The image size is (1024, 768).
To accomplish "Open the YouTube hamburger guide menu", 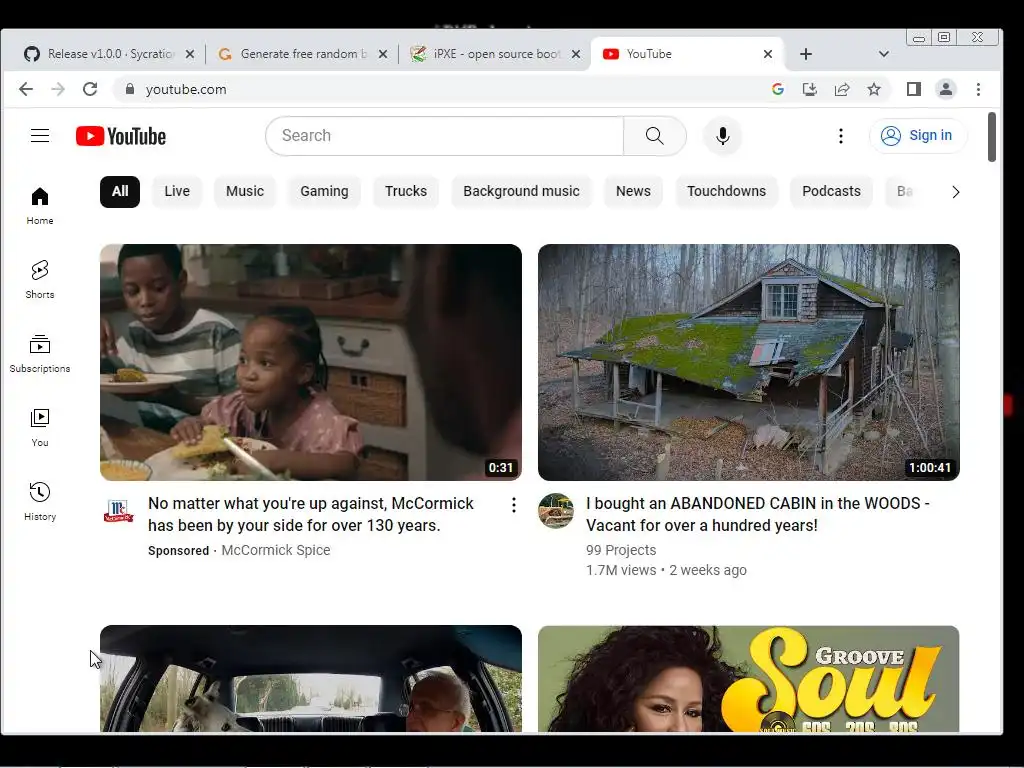I will click(40, 136).
